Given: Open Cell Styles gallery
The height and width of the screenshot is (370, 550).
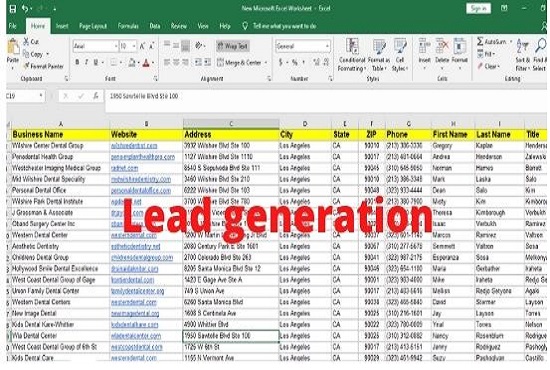Looking at the screenshot, I should [400, 55].
